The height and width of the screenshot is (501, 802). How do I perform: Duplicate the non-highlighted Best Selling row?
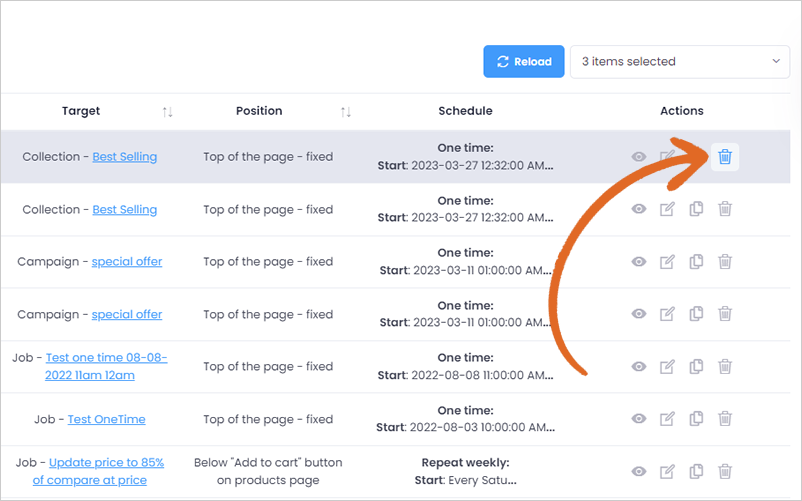pos(696,209)
